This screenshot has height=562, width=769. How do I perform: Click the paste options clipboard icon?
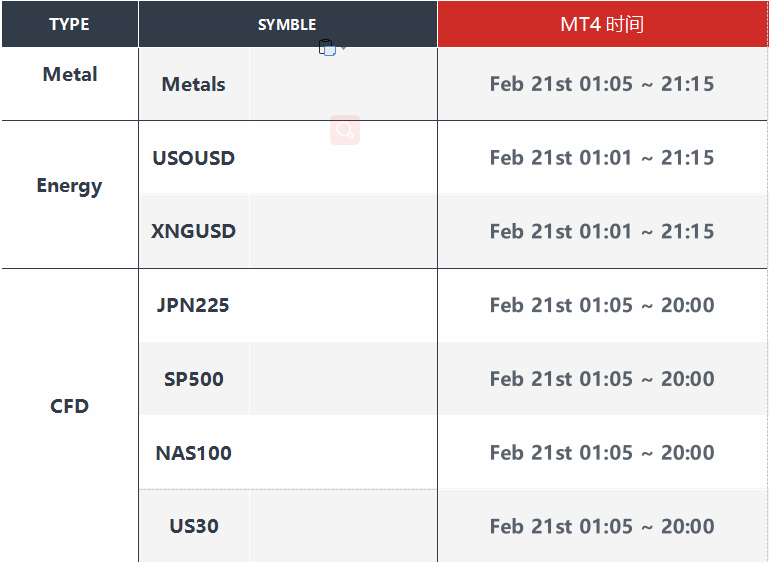point(327,48)
